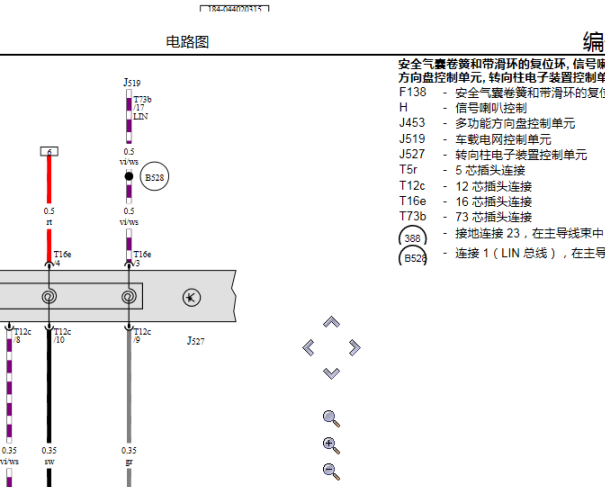Screen dimensions: 605x487
Task: Click the T73b 73 芯插头连接 legend entry
Action: click(465, 216)
